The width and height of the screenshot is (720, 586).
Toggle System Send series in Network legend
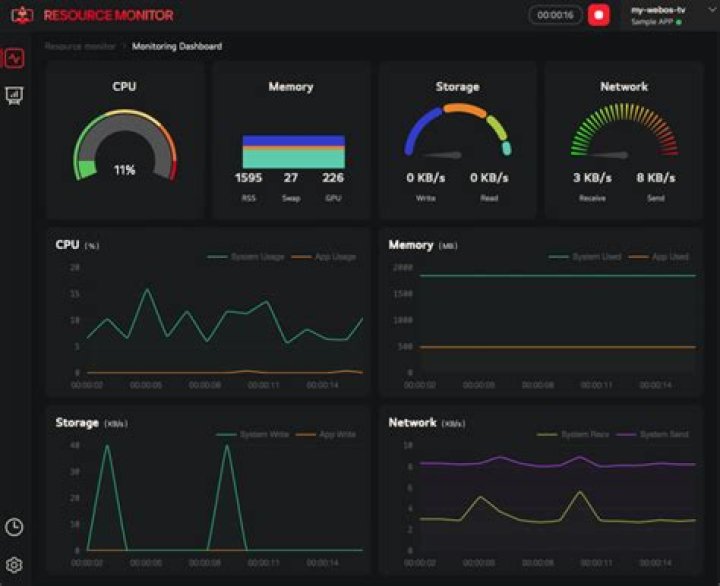click(652, 434)
